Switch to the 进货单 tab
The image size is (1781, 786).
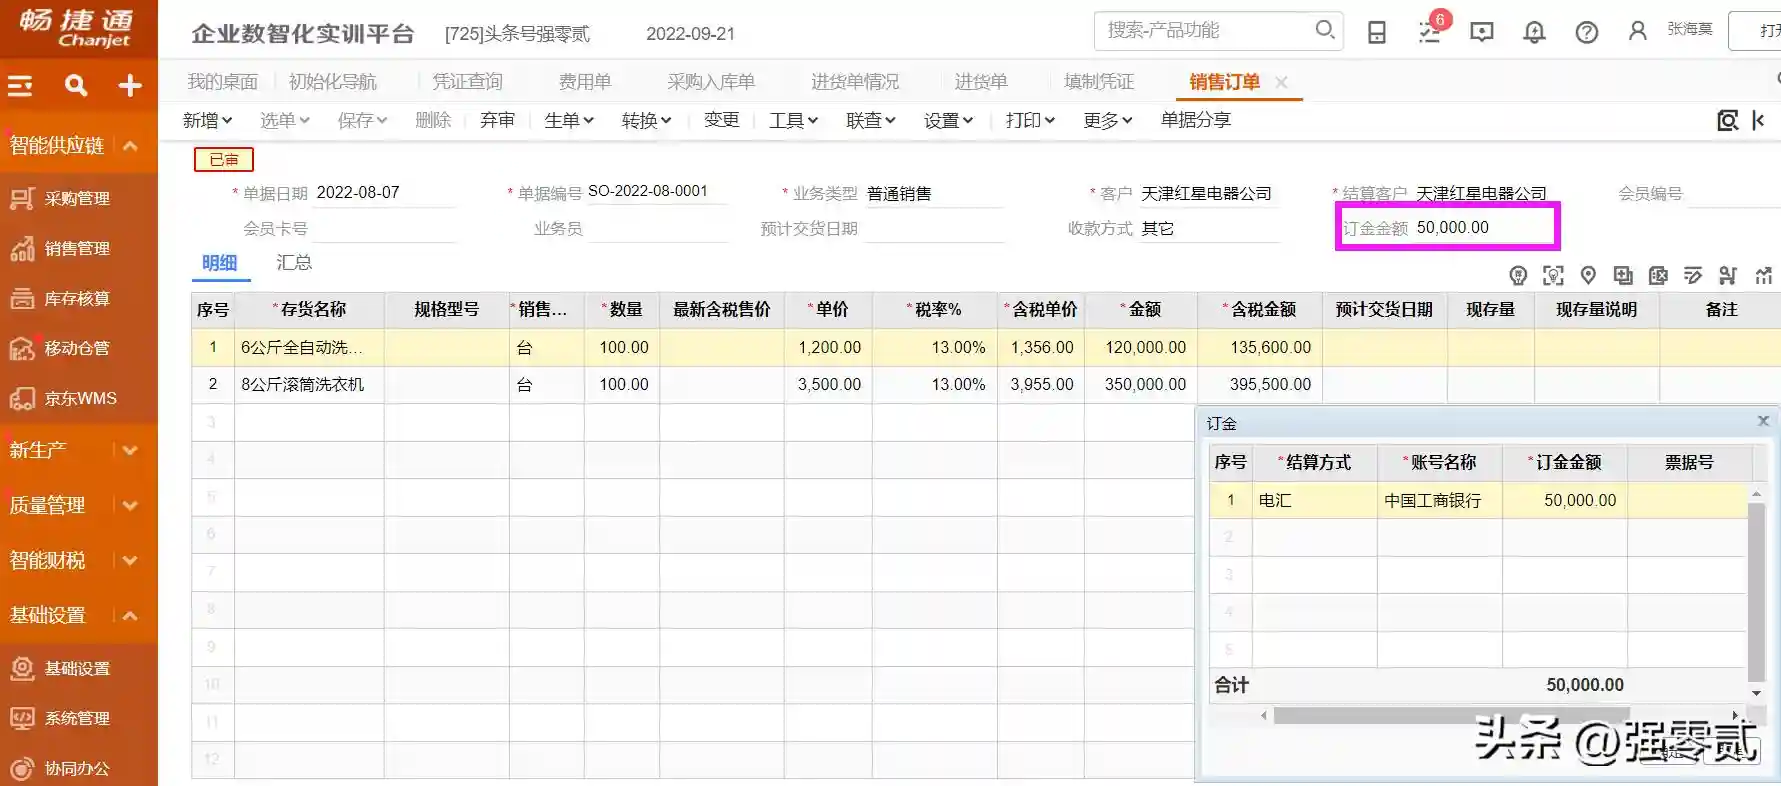click(980, 82)
